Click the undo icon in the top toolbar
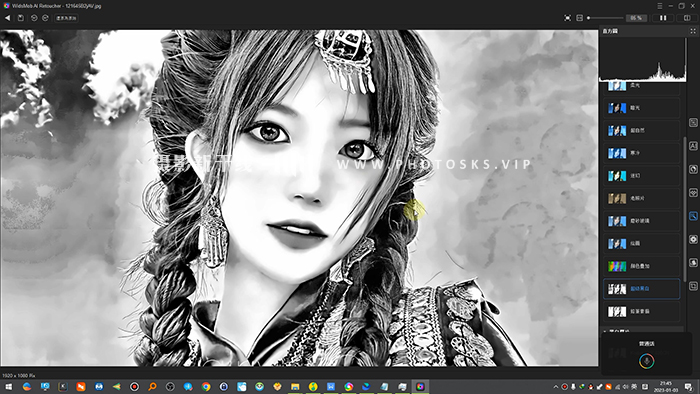 point(34,18)
